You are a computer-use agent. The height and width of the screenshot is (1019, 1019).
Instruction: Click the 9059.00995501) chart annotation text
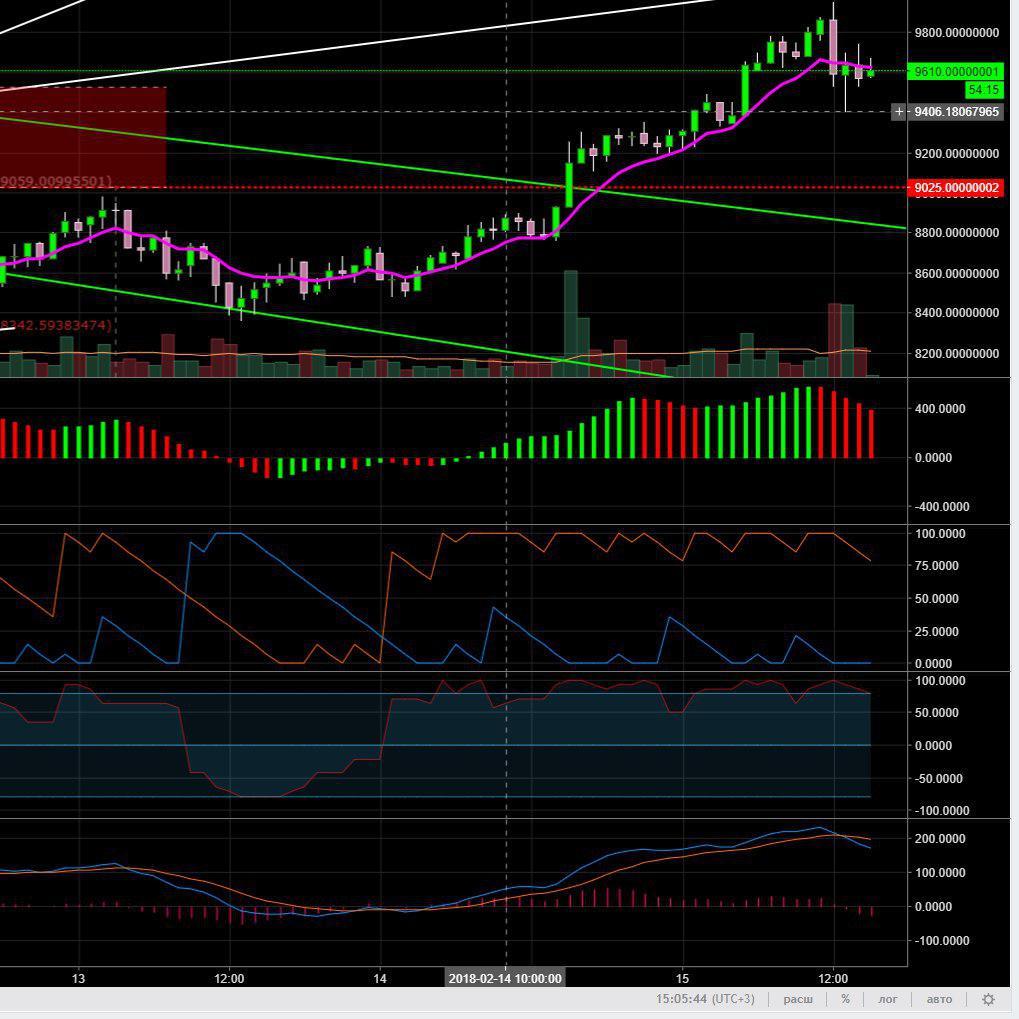(56, 181)
